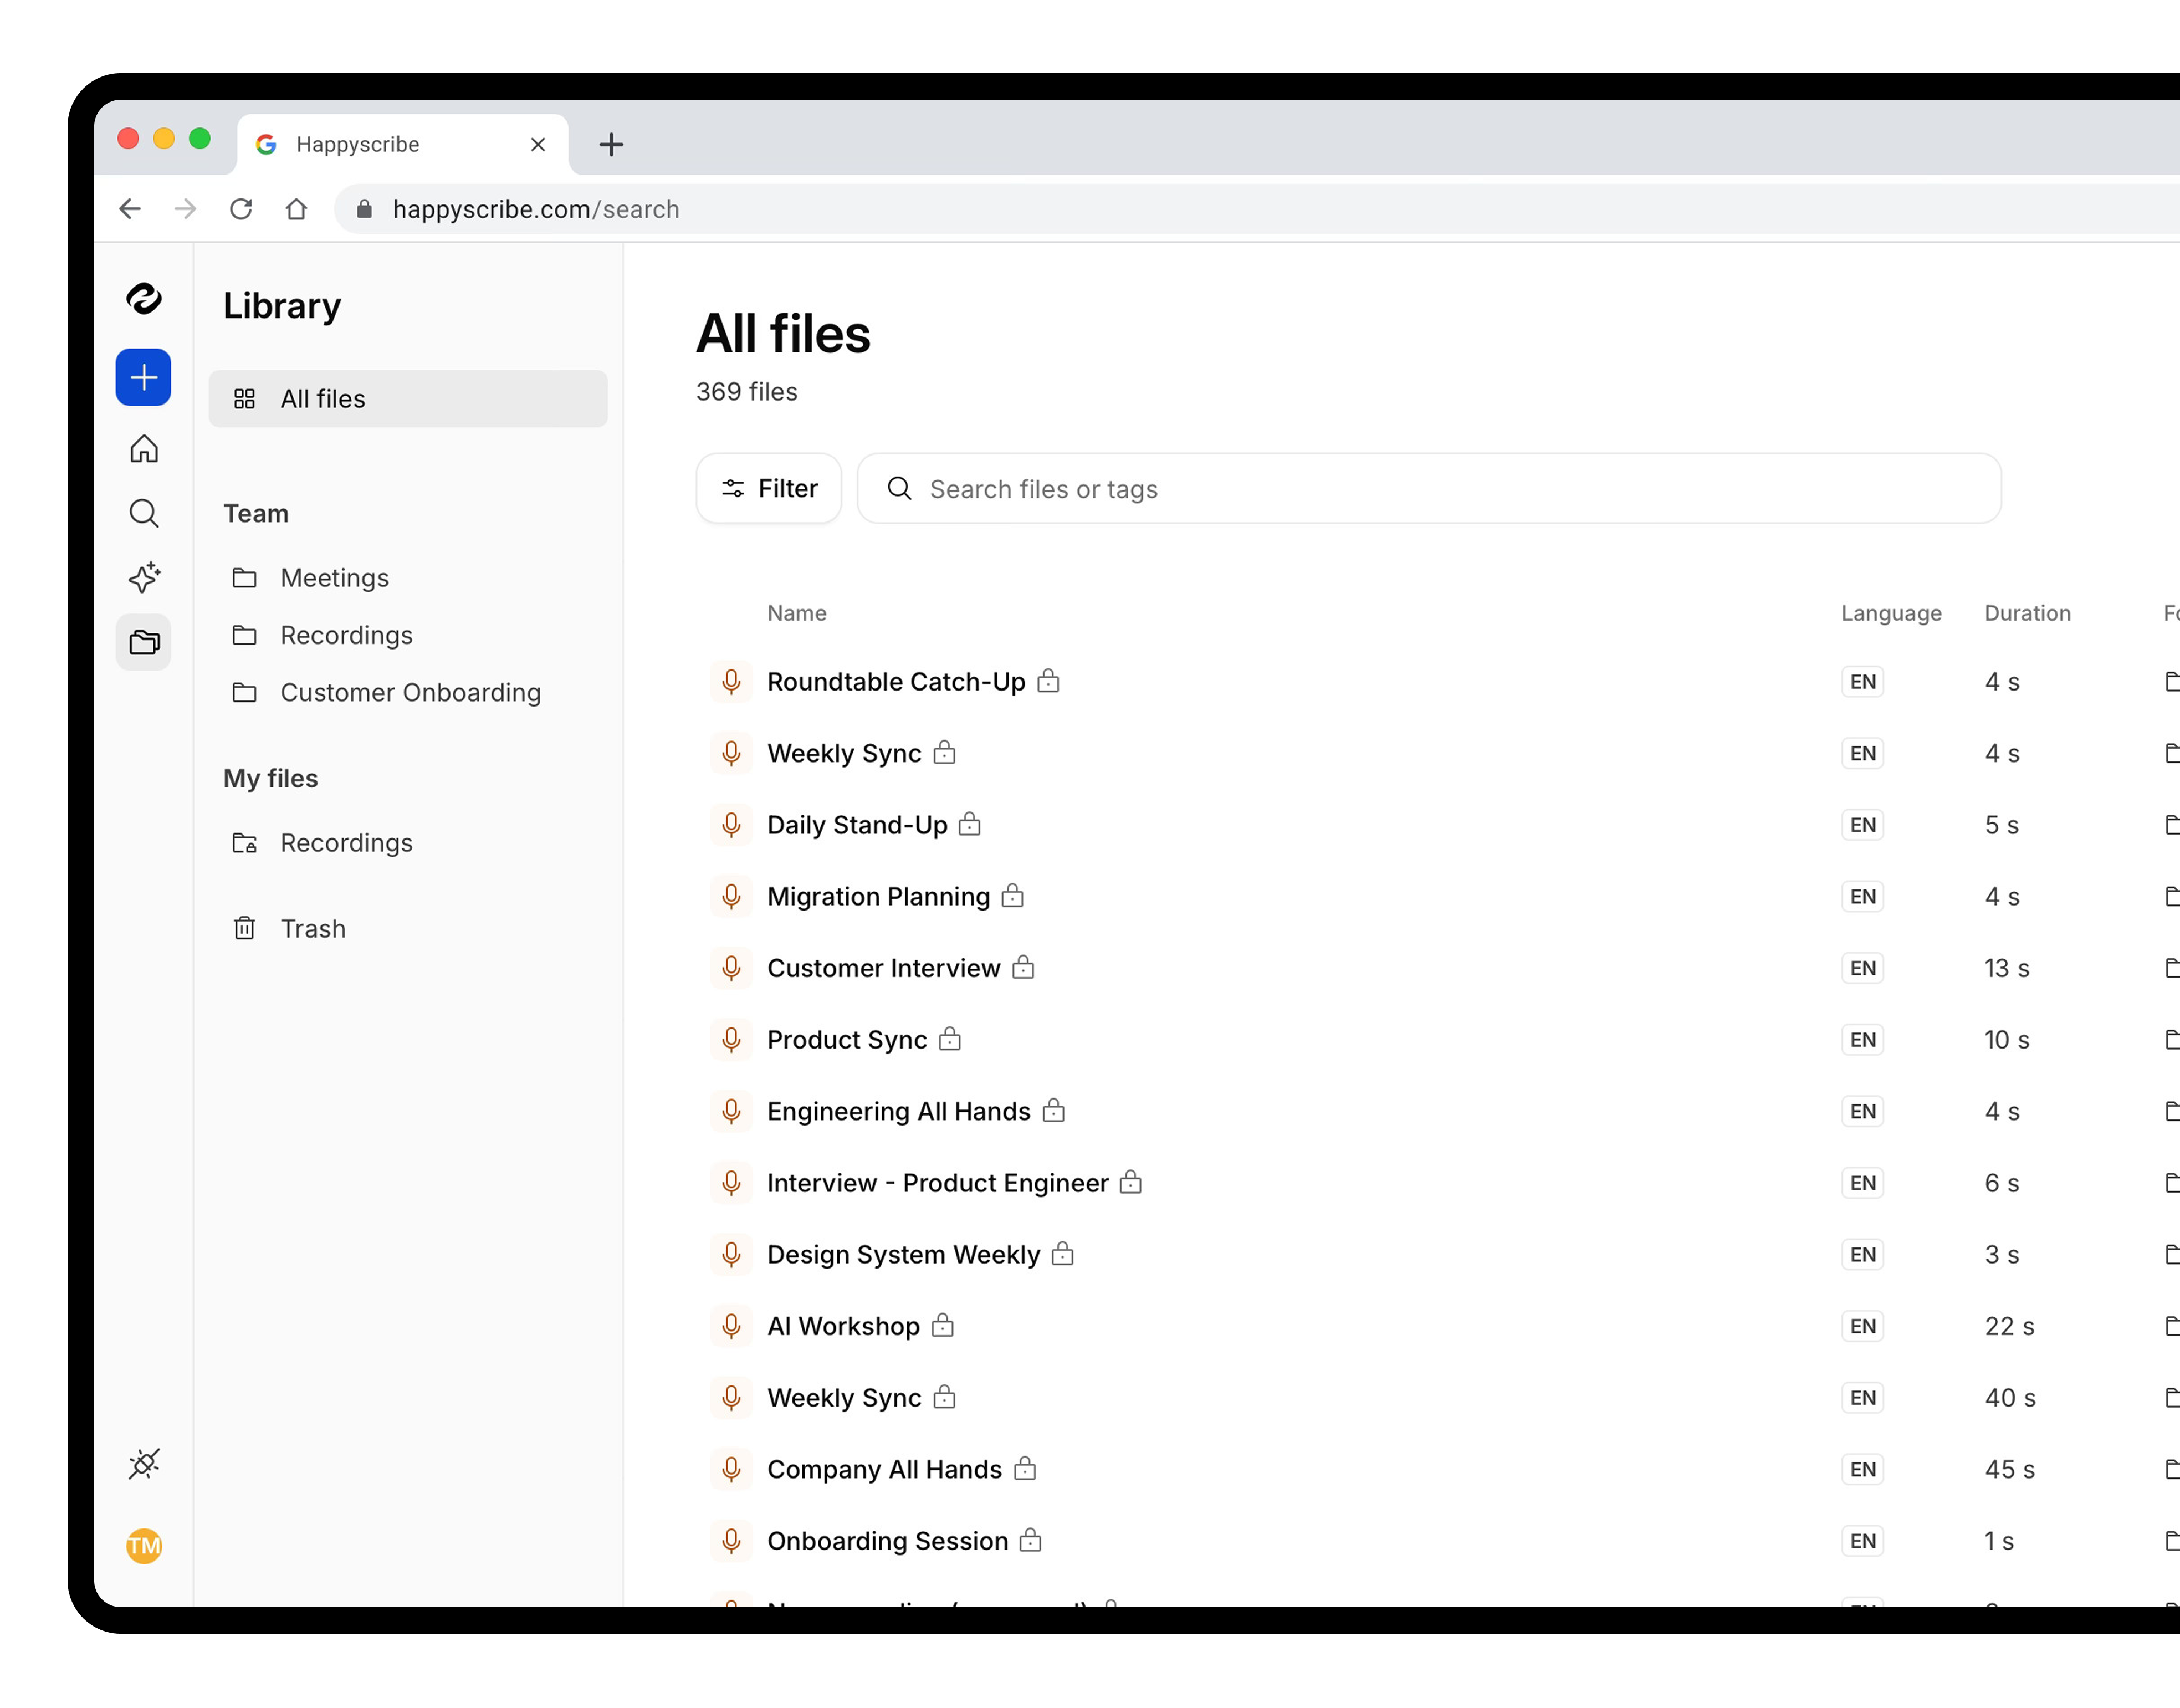Select All files in Library
The width and height of the screenshot is (2180, 1708).
point(408,399)
